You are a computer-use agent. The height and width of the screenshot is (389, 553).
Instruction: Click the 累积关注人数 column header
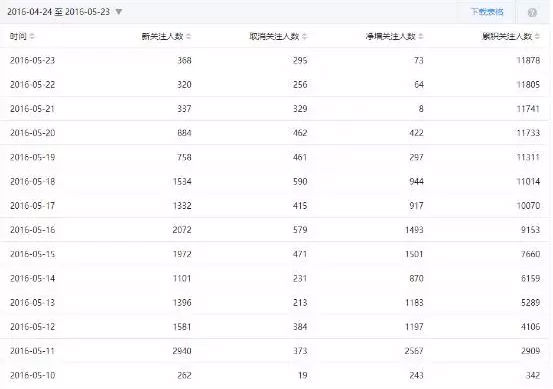coord(507,36)
